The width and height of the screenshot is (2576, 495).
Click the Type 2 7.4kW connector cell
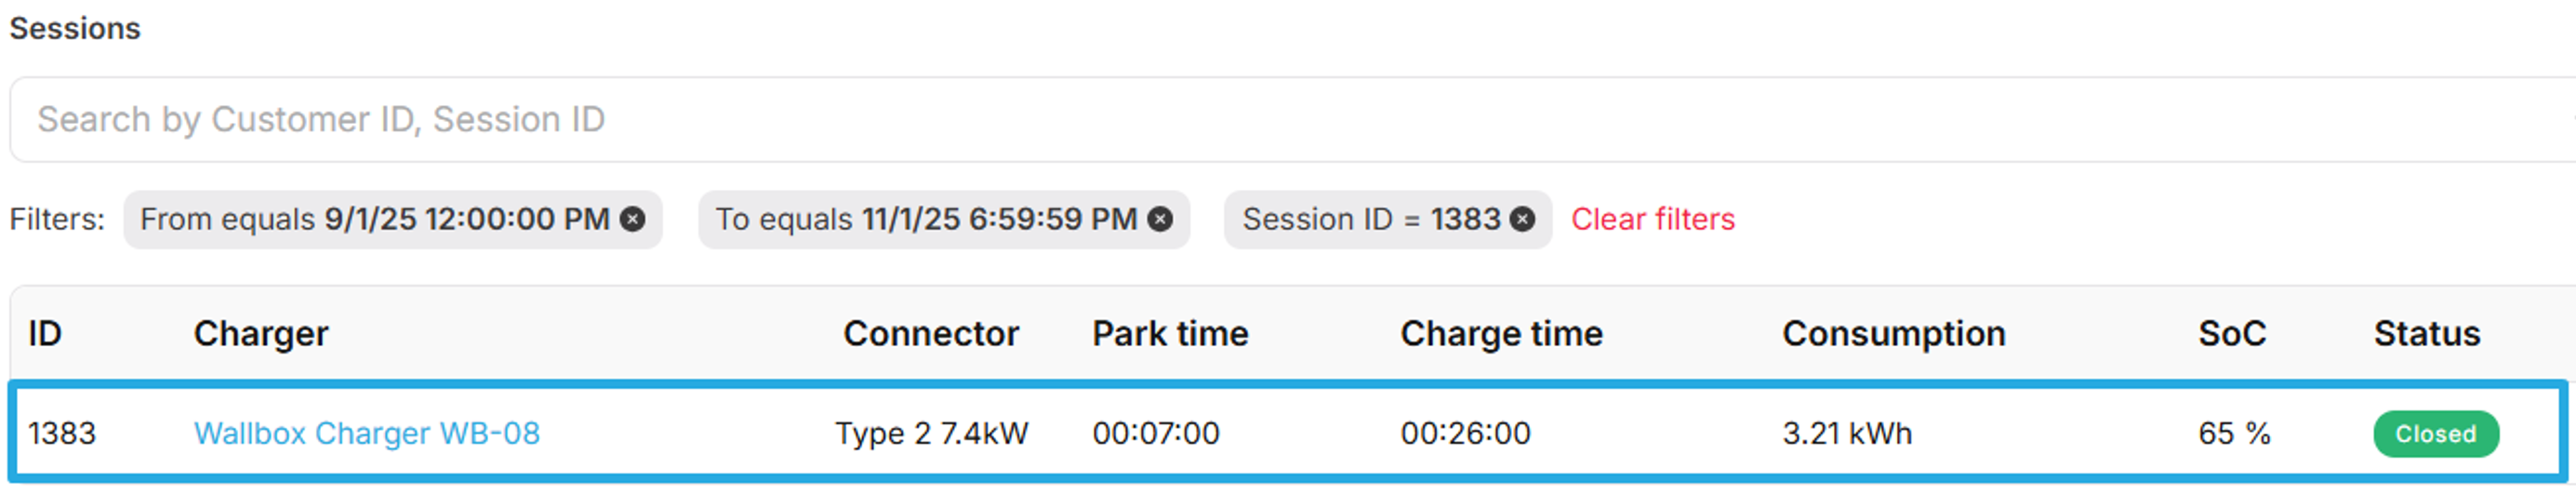pyautogui.click(x=931, y=433)
